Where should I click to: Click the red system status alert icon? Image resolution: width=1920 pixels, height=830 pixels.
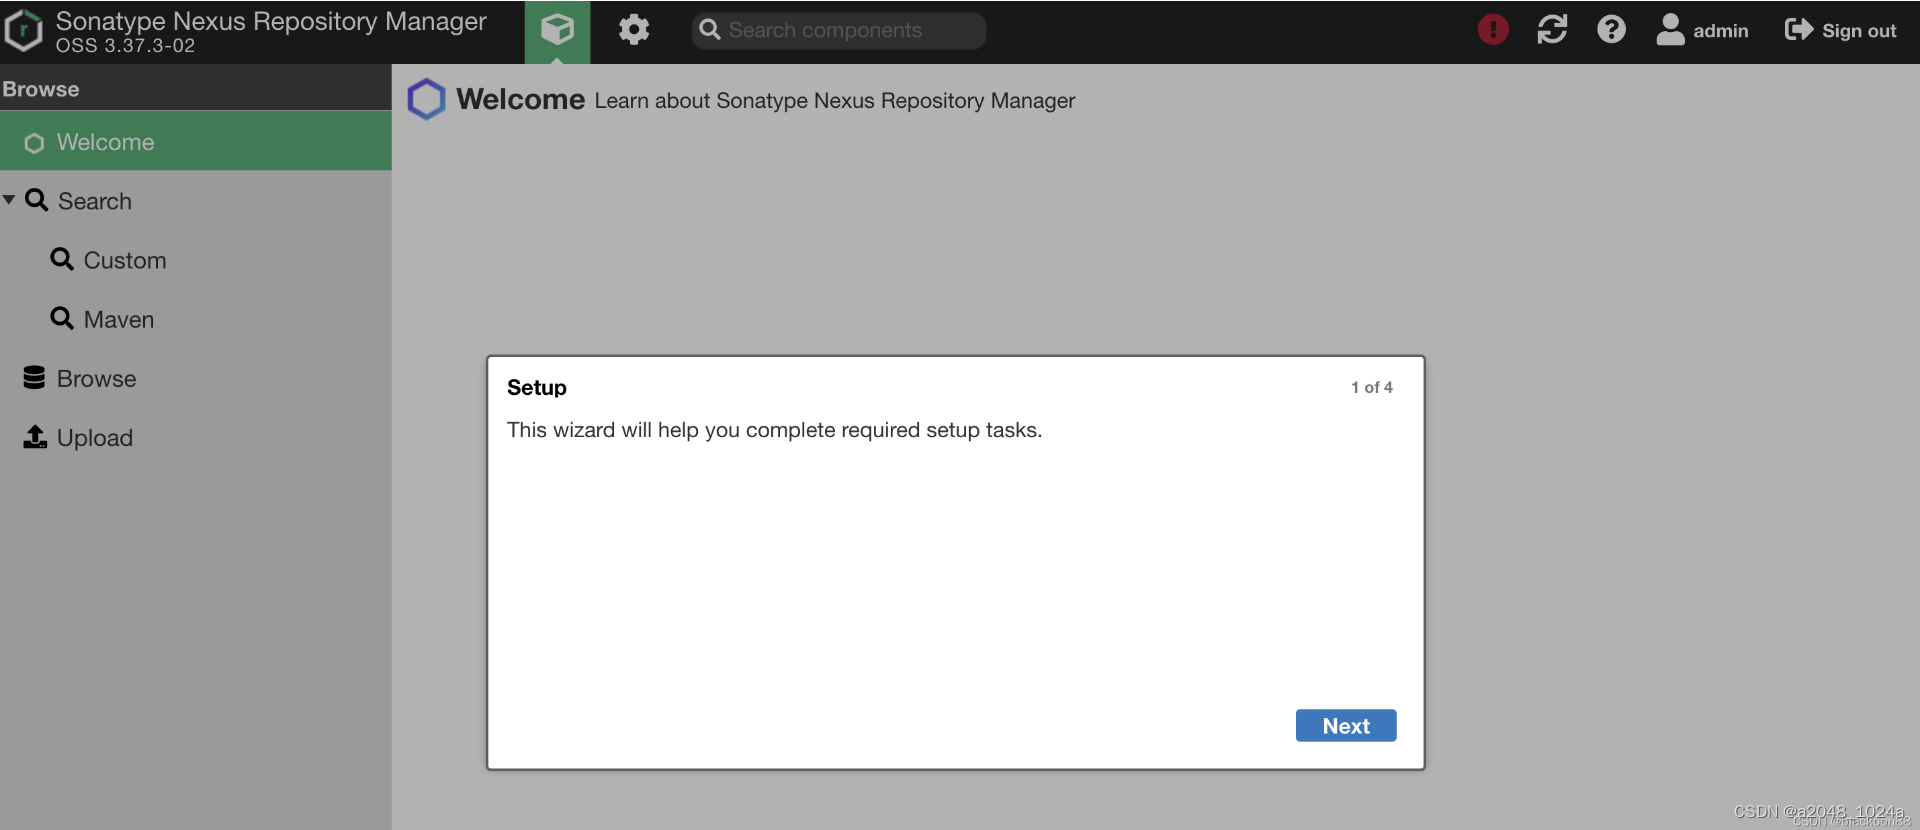point(1493,29)
